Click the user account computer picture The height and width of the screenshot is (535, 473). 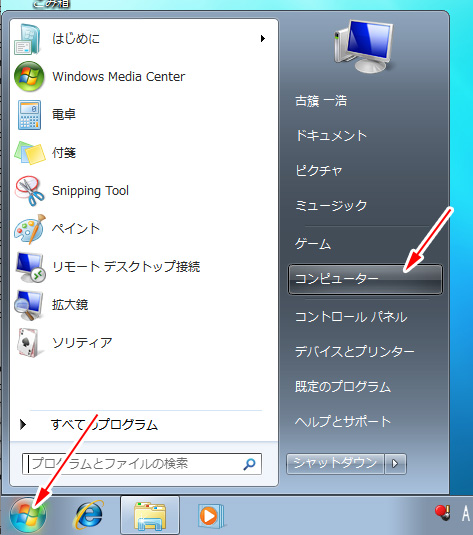click(x=364, y=46)
